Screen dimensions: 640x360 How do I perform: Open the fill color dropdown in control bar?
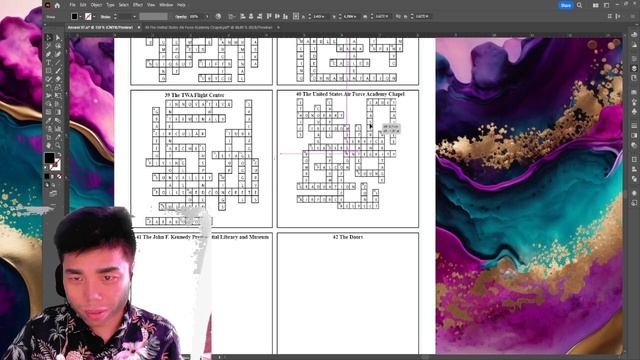point(80,16)
